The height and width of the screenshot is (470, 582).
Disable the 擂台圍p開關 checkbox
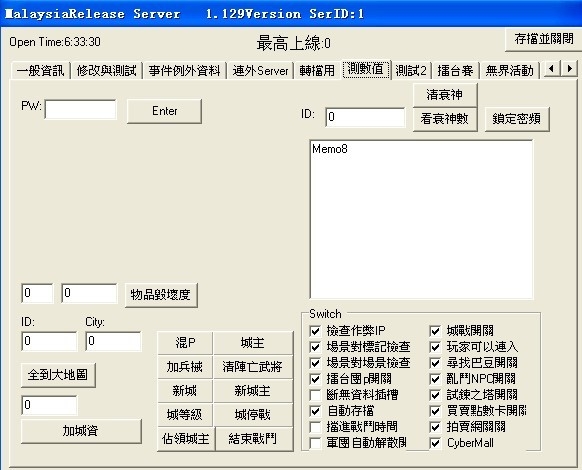pos(315,379)
